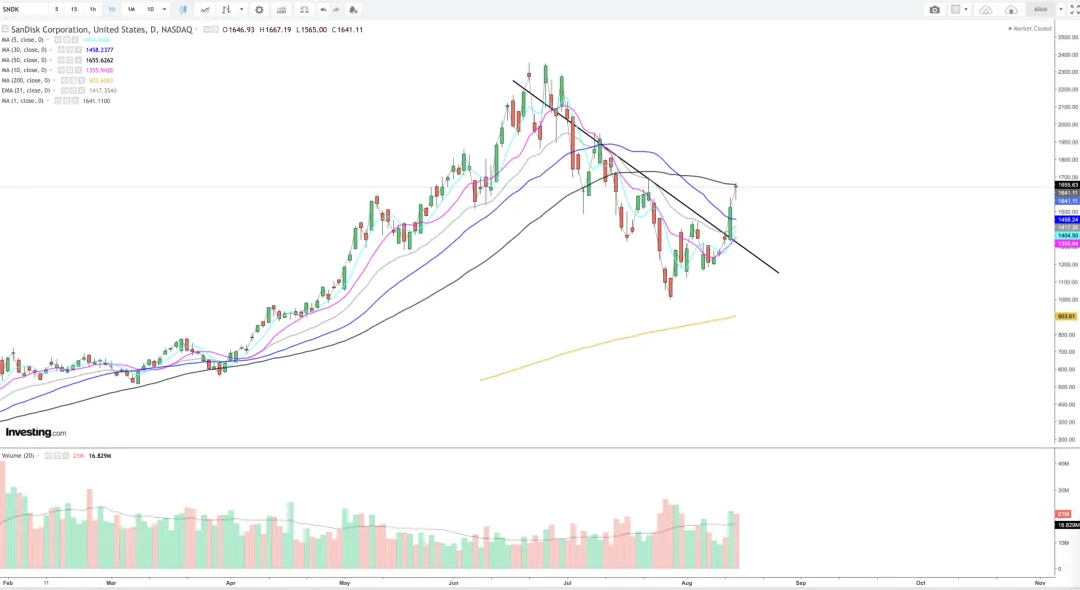This screenshot has height=590, width=1080.
Task: Click the MA (10, close, 0) label
Action: (x=24, y=70)
